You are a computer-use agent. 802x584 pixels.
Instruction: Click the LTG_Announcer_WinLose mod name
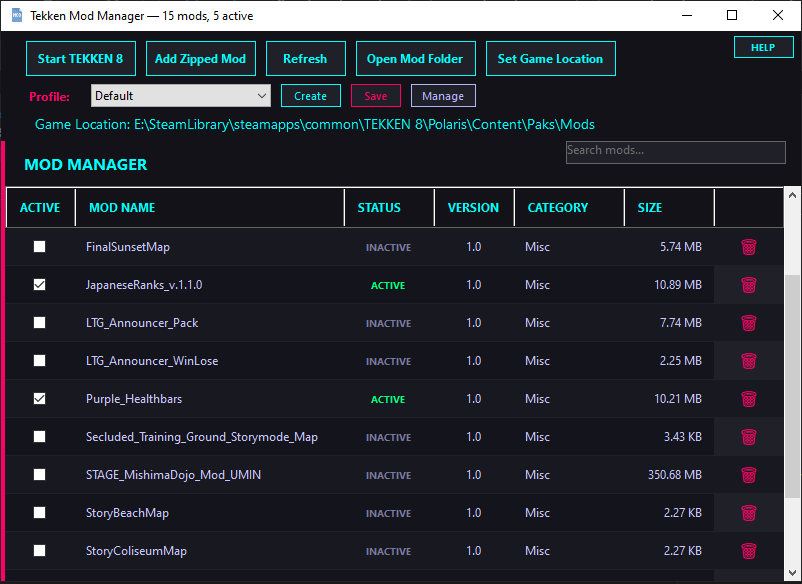point(152,361)
